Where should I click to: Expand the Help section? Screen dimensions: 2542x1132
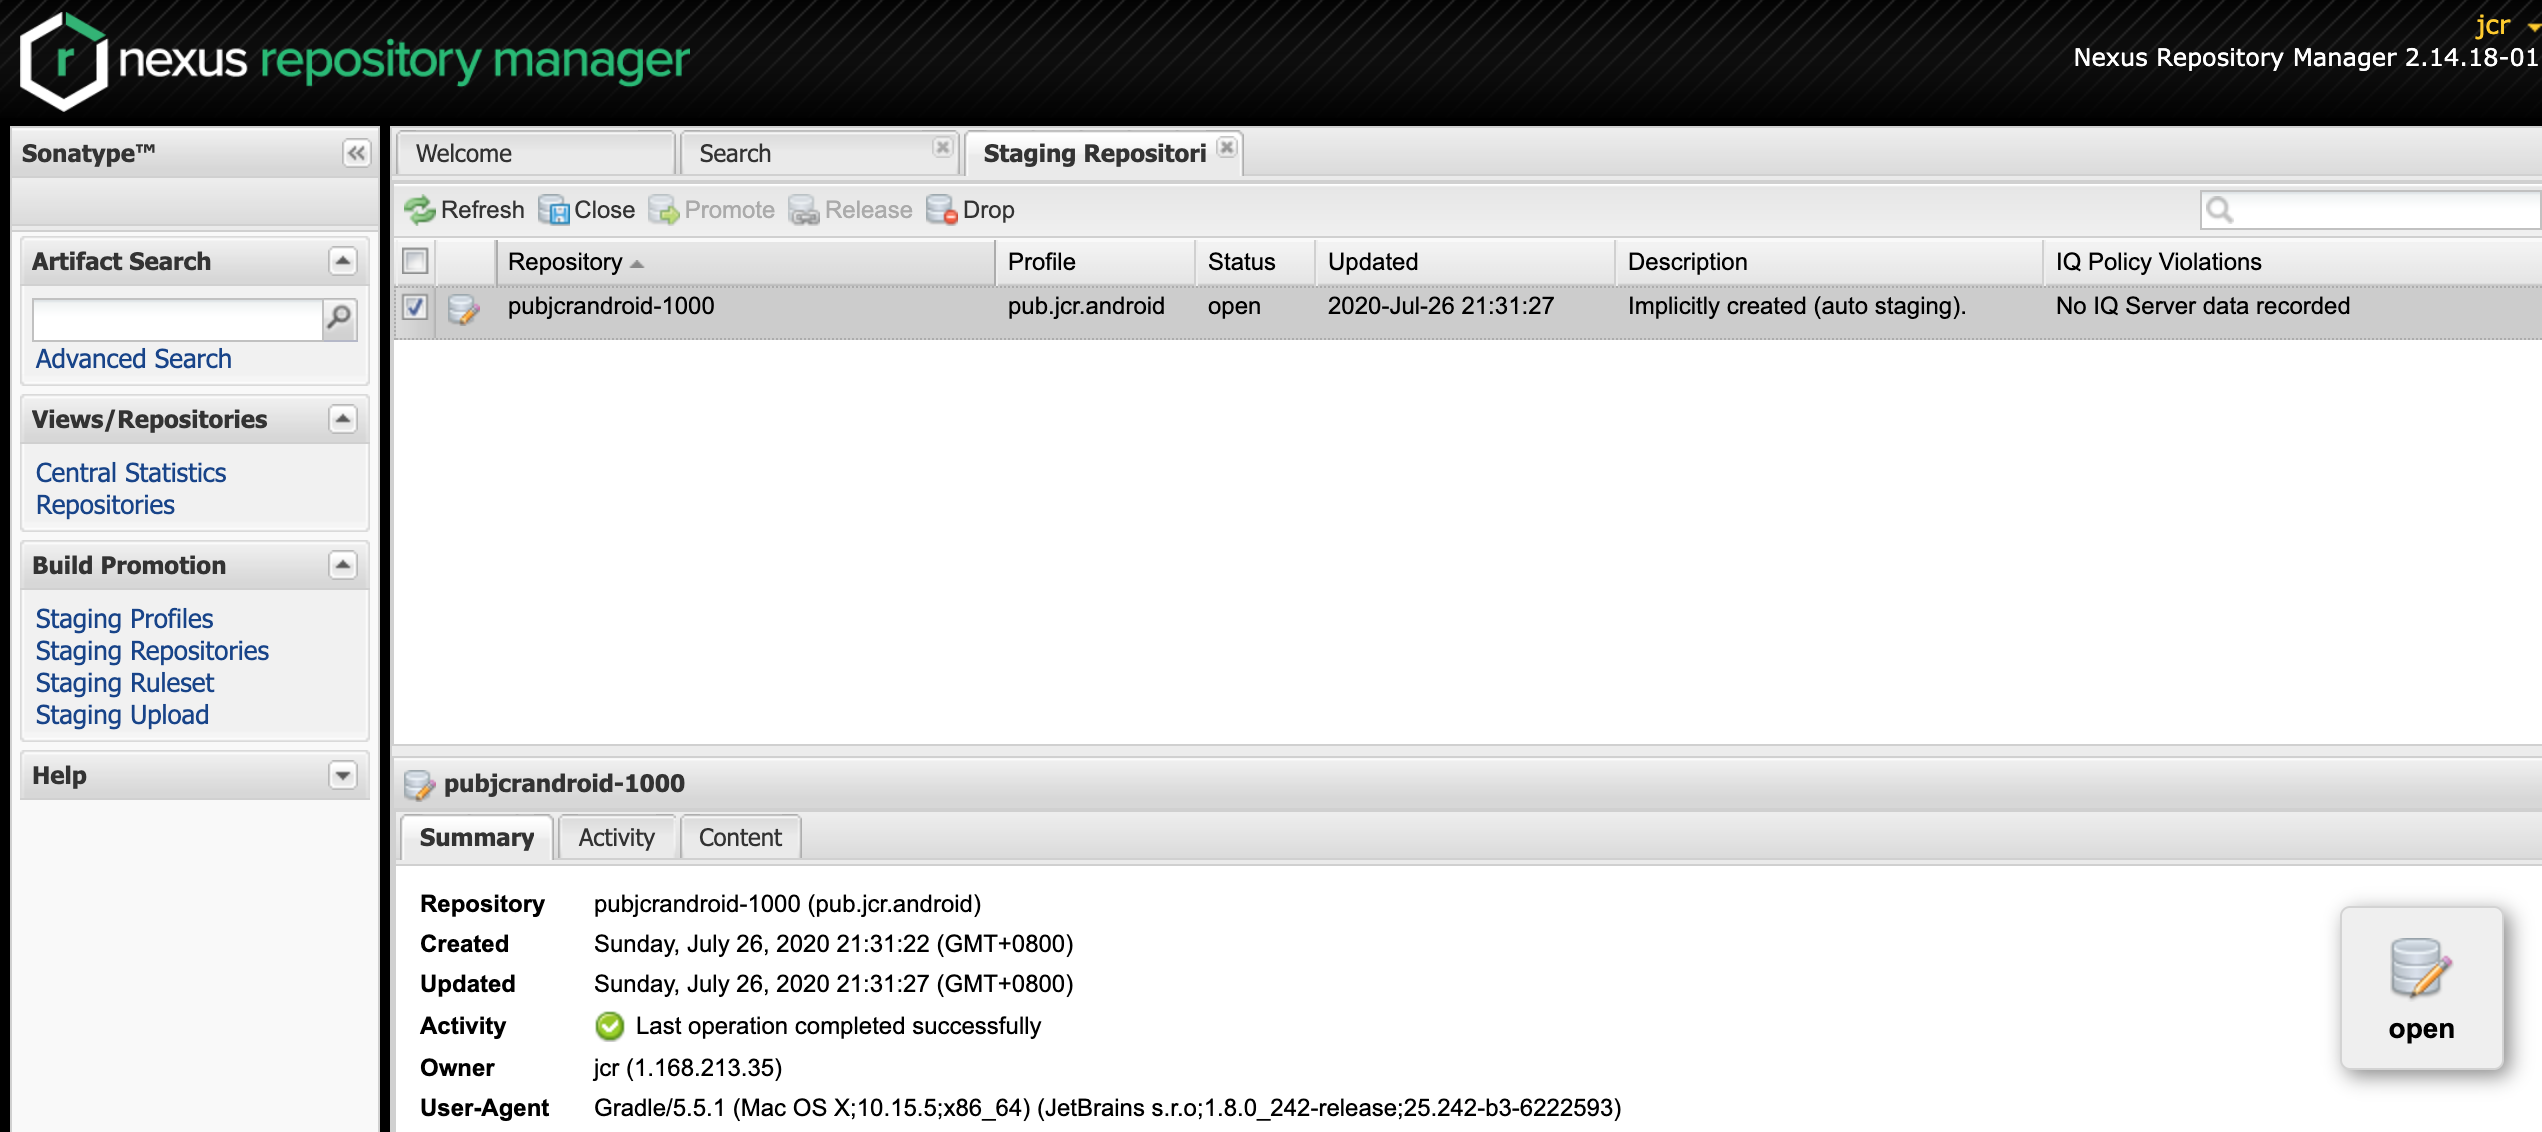(343, 775)
